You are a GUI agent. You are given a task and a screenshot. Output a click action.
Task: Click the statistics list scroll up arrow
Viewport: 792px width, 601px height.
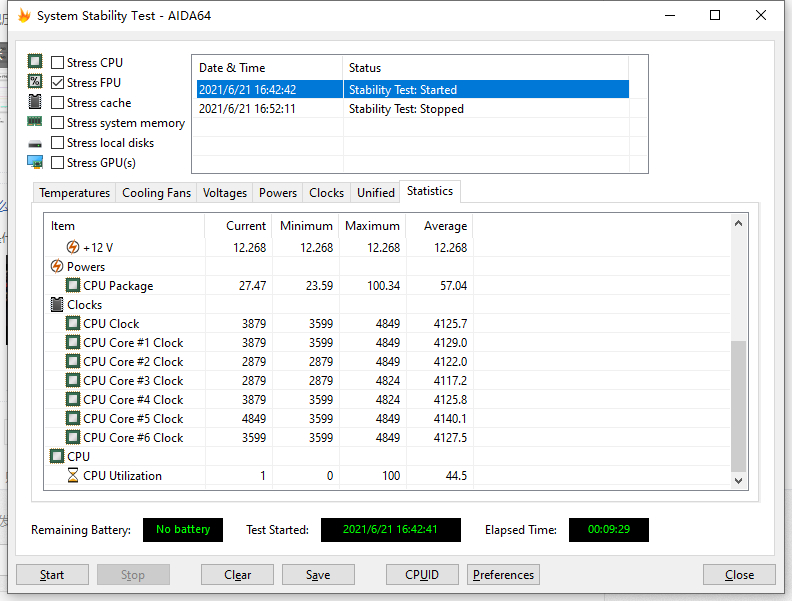(x=738, y=223)
